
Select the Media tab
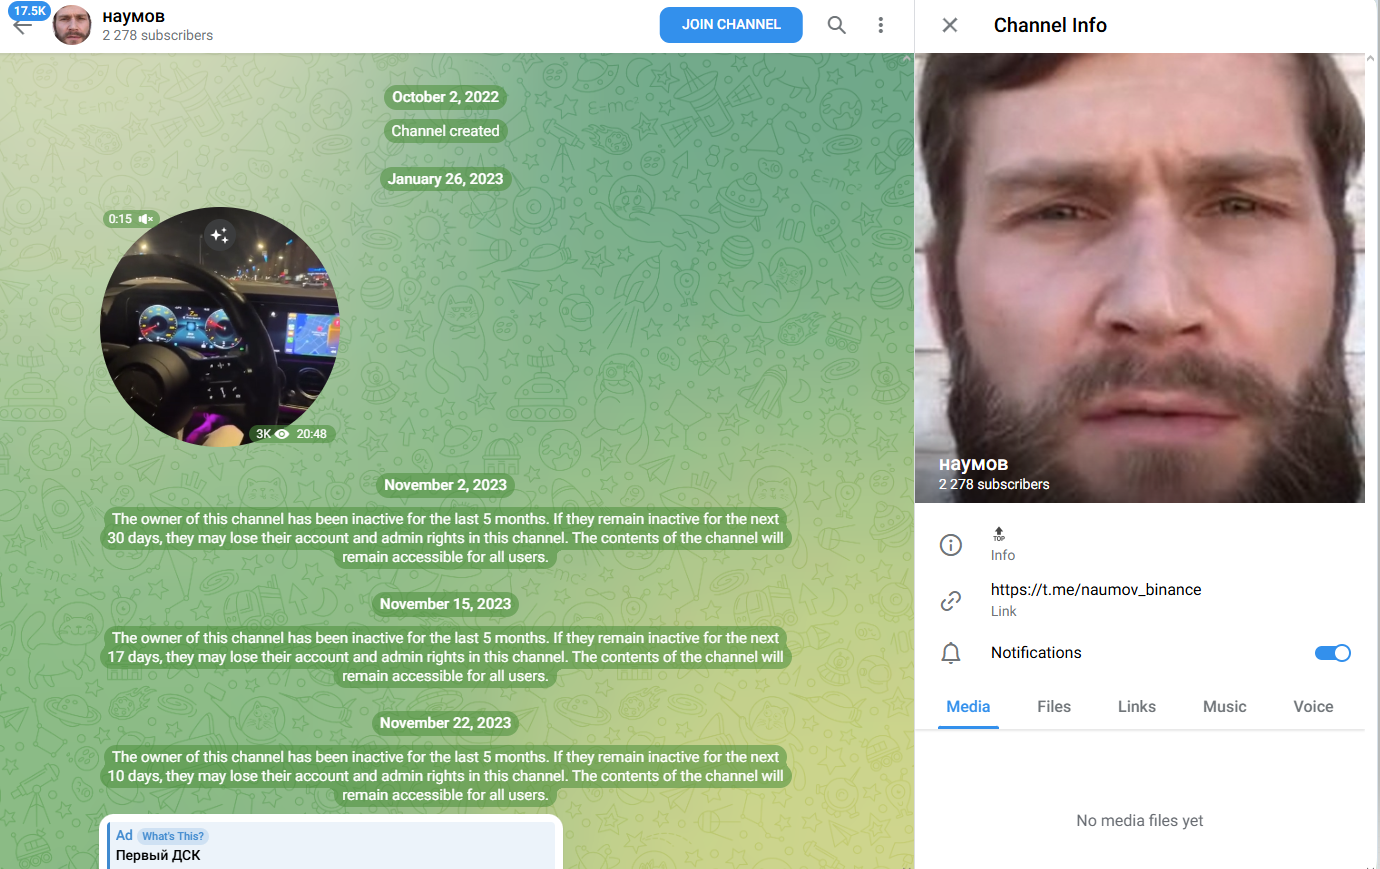968,706
